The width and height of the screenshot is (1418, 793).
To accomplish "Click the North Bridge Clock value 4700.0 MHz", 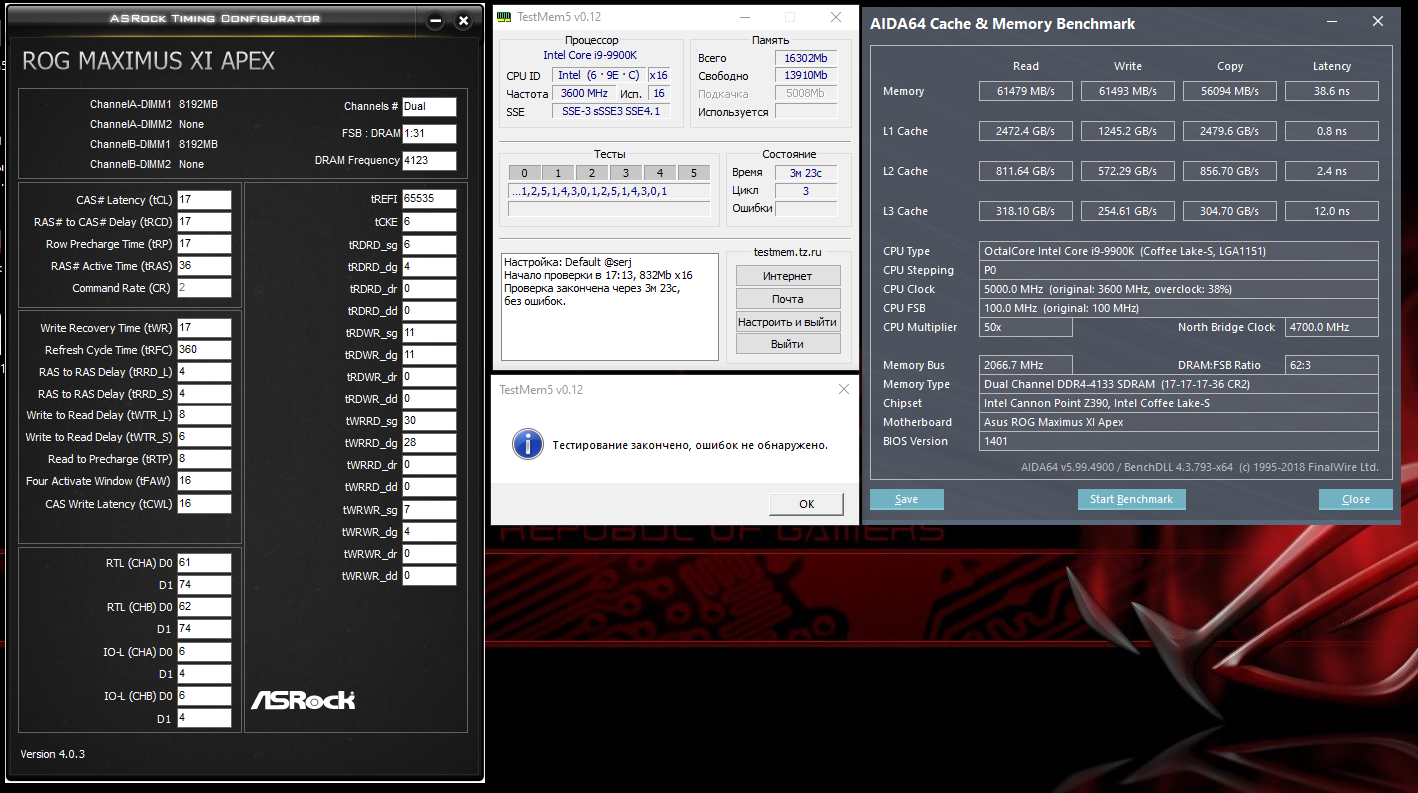I will pos(1332,327).
